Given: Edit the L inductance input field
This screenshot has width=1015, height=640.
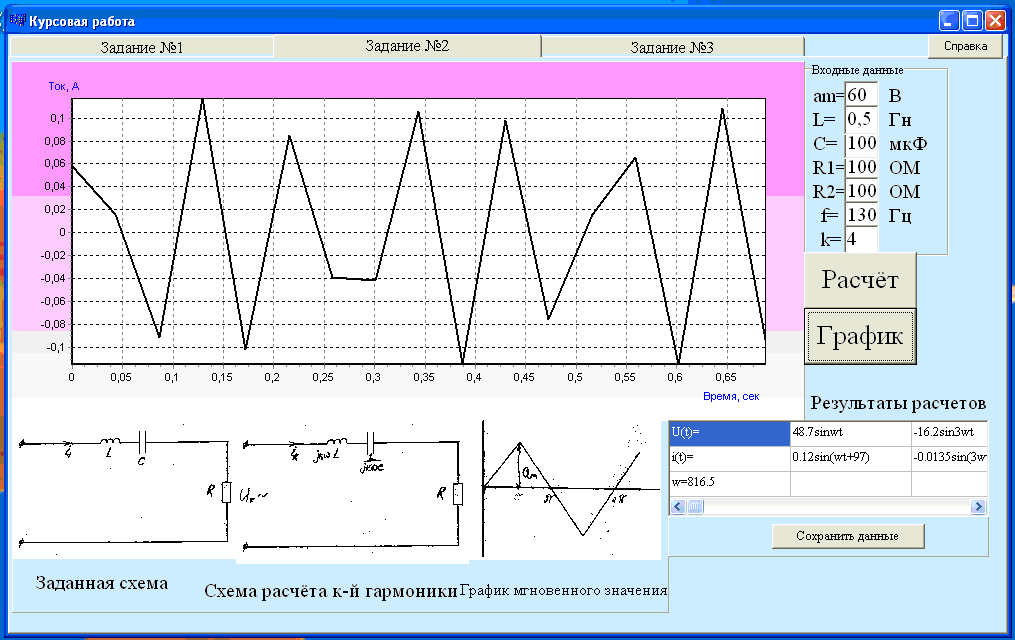Looking at the screenshot, I should click(x=862, y=119).
